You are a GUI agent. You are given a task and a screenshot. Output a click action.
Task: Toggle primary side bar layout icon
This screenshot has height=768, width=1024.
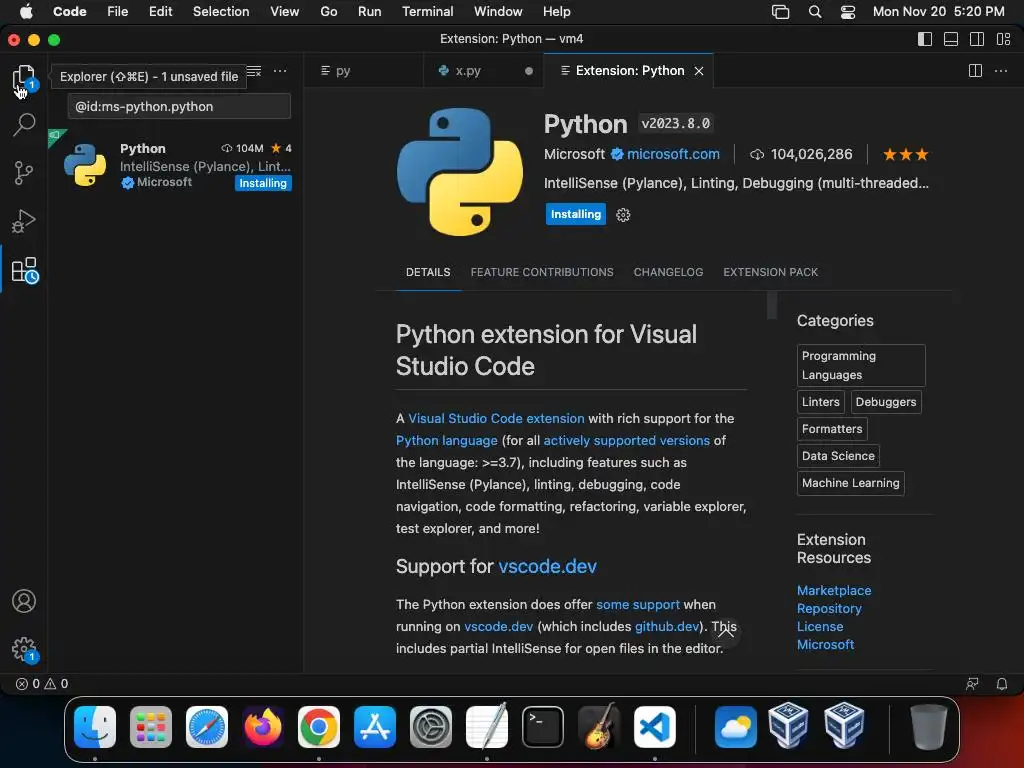click(x=925, y=39)
